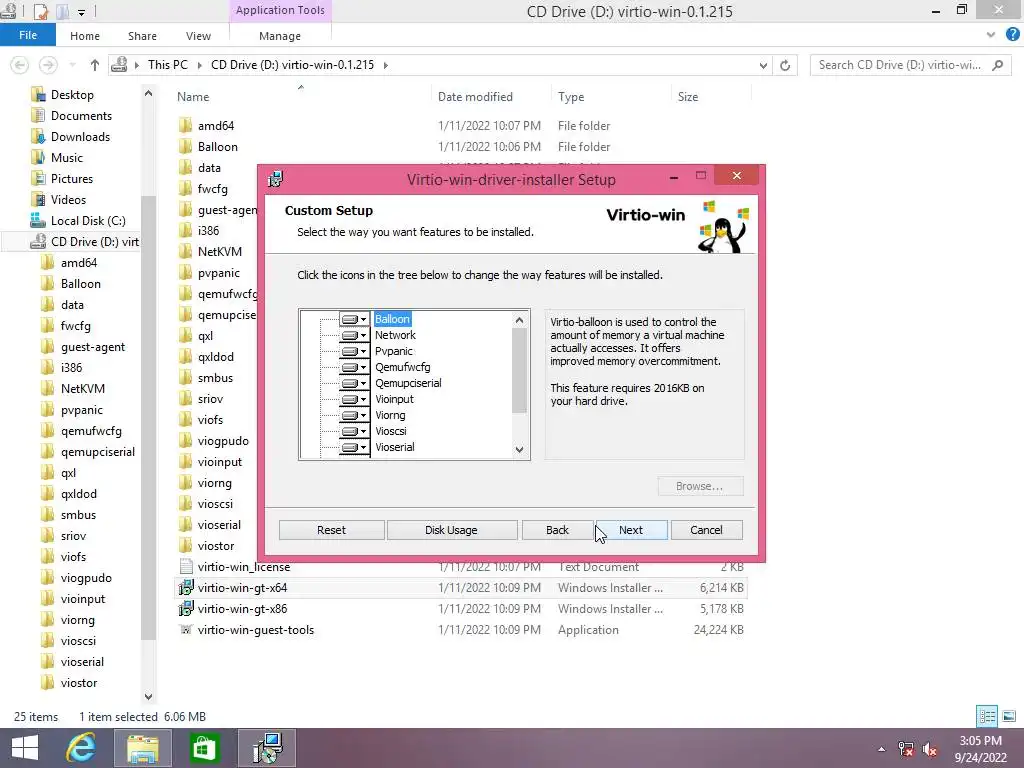Screen dimensions: 1024x768
Task: Go up one folder level
Action: tap(95, 65)
